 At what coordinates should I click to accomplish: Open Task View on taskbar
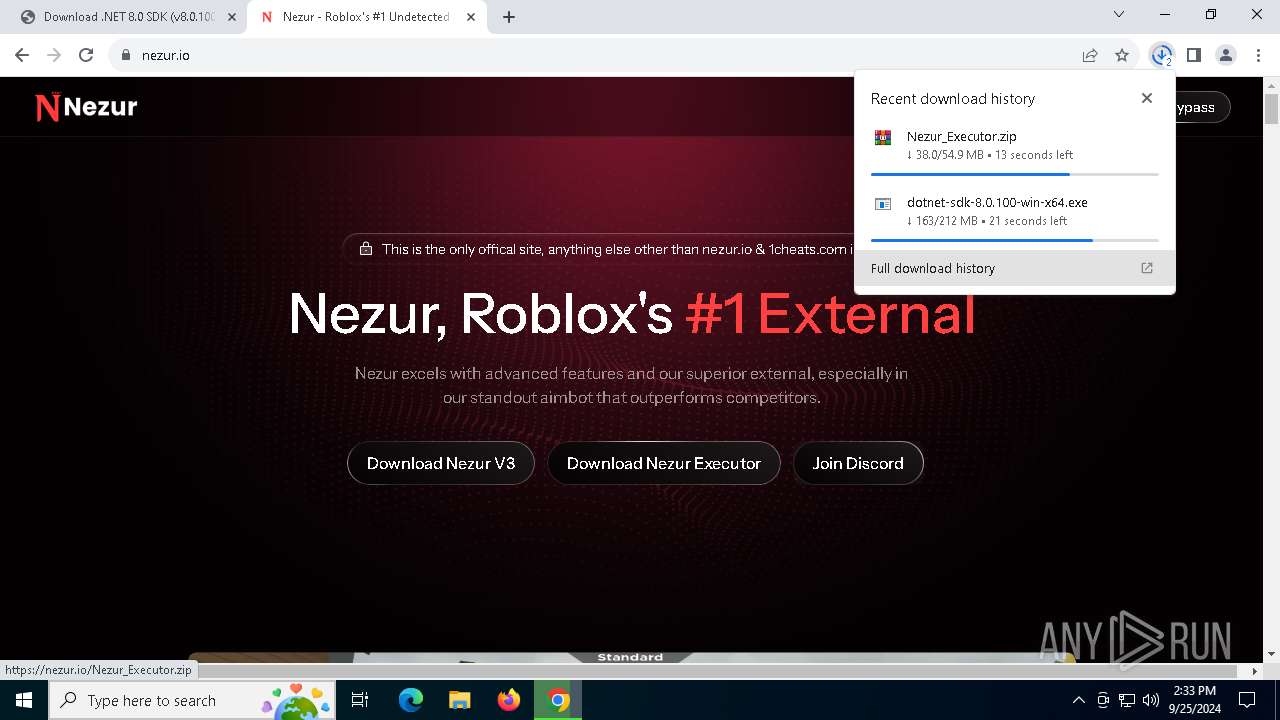(360, 700)
